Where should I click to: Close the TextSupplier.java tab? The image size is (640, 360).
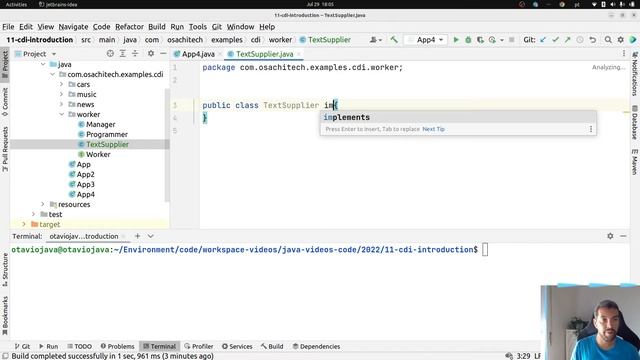point(299,54)
